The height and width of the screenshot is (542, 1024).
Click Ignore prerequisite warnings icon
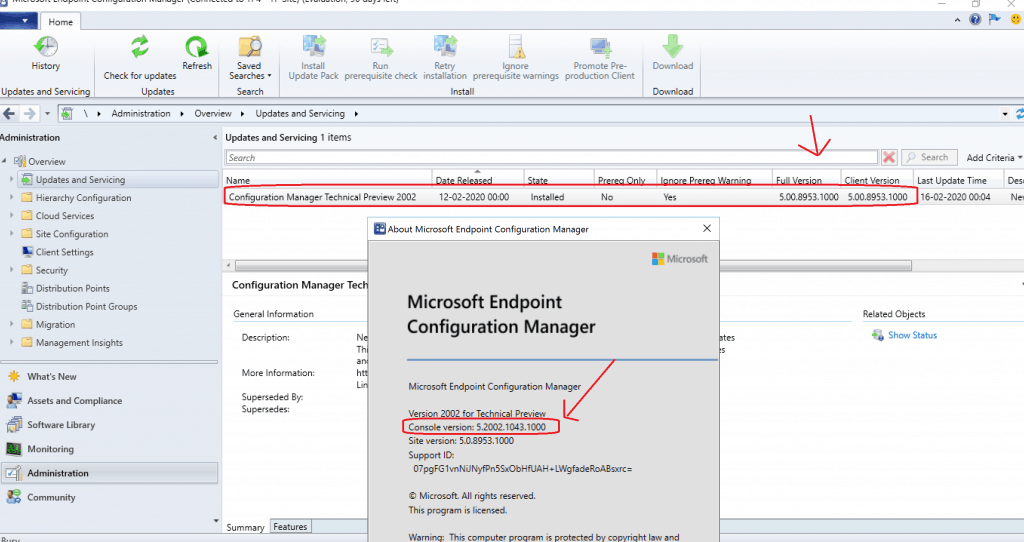516,47
